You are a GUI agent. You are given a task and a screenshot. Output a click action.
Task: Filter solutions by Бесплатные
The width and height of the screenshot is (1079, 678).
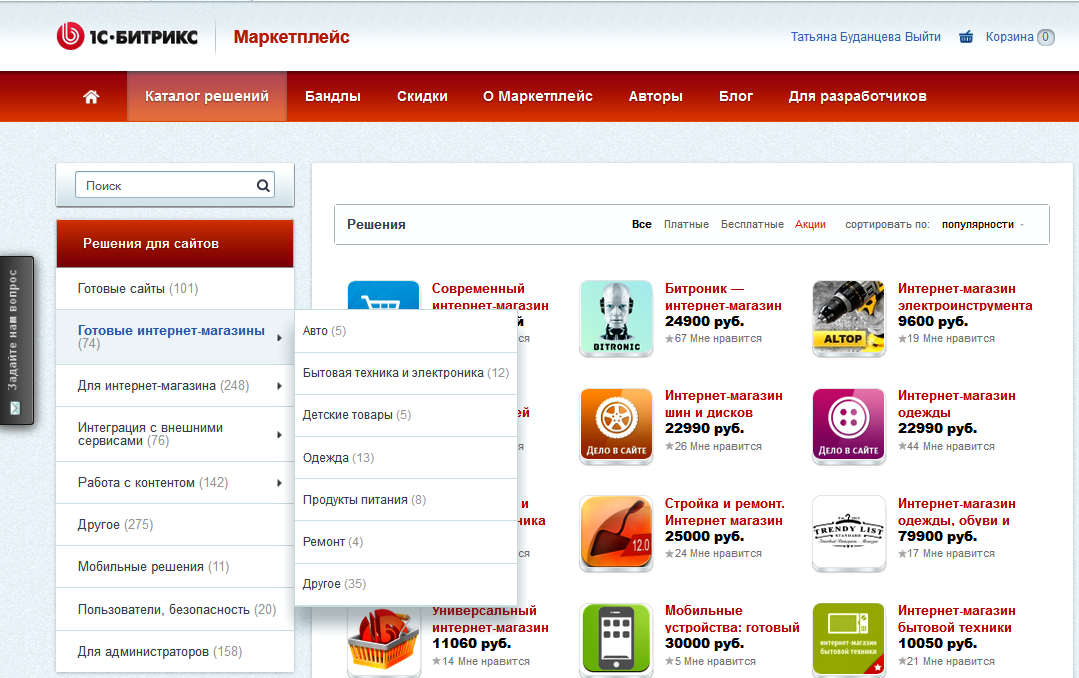(x=752, y=225)
